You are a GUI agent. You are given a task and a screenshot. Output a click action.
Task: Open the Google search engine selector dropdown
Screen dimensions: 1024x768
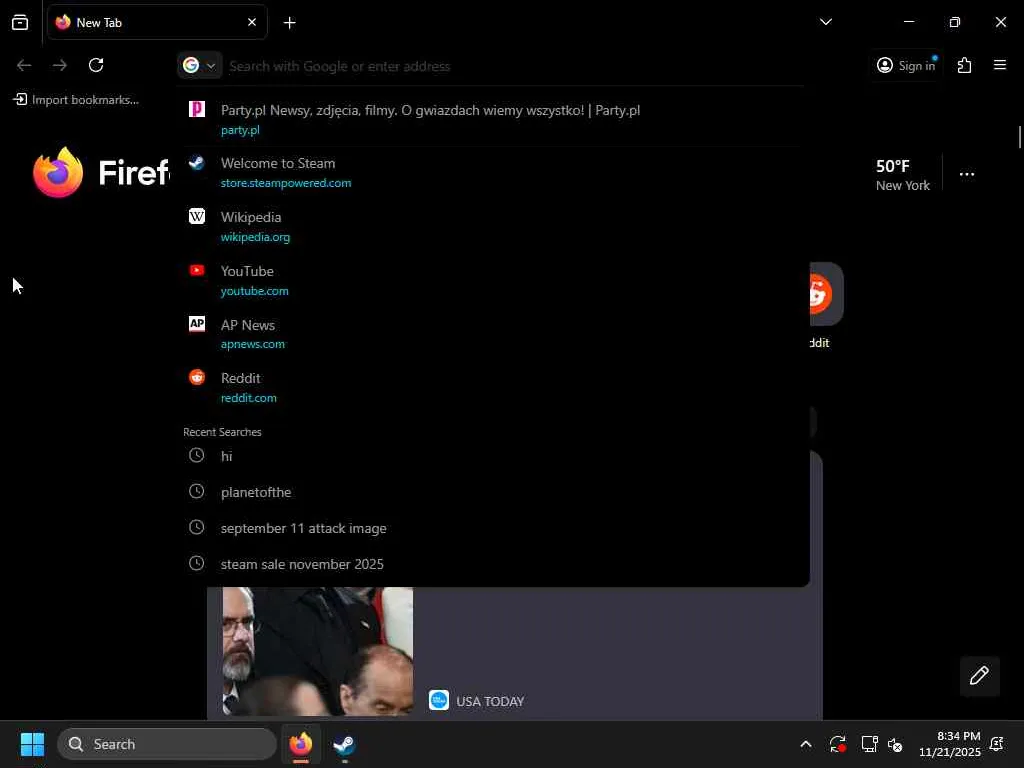[x=199, y=65]
